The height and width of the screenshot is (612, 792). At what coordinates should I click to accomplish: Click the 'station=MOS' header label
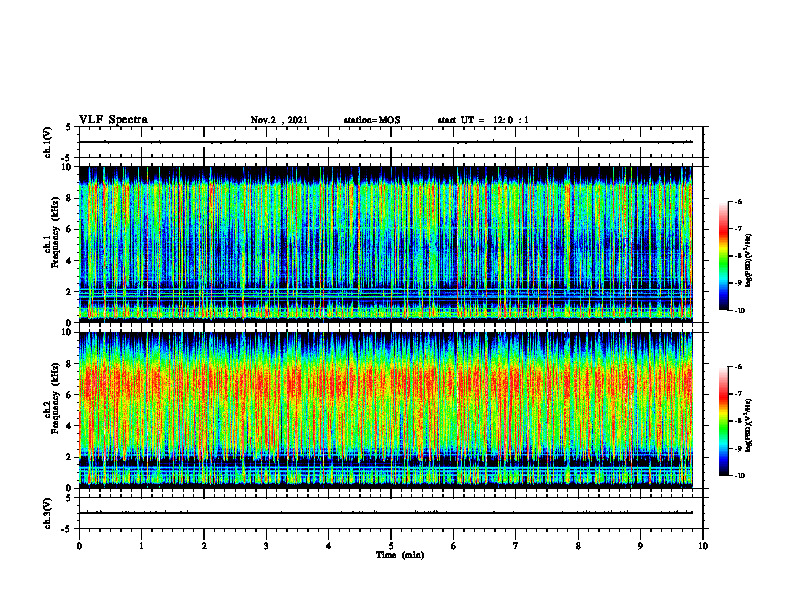coord(372,120)
